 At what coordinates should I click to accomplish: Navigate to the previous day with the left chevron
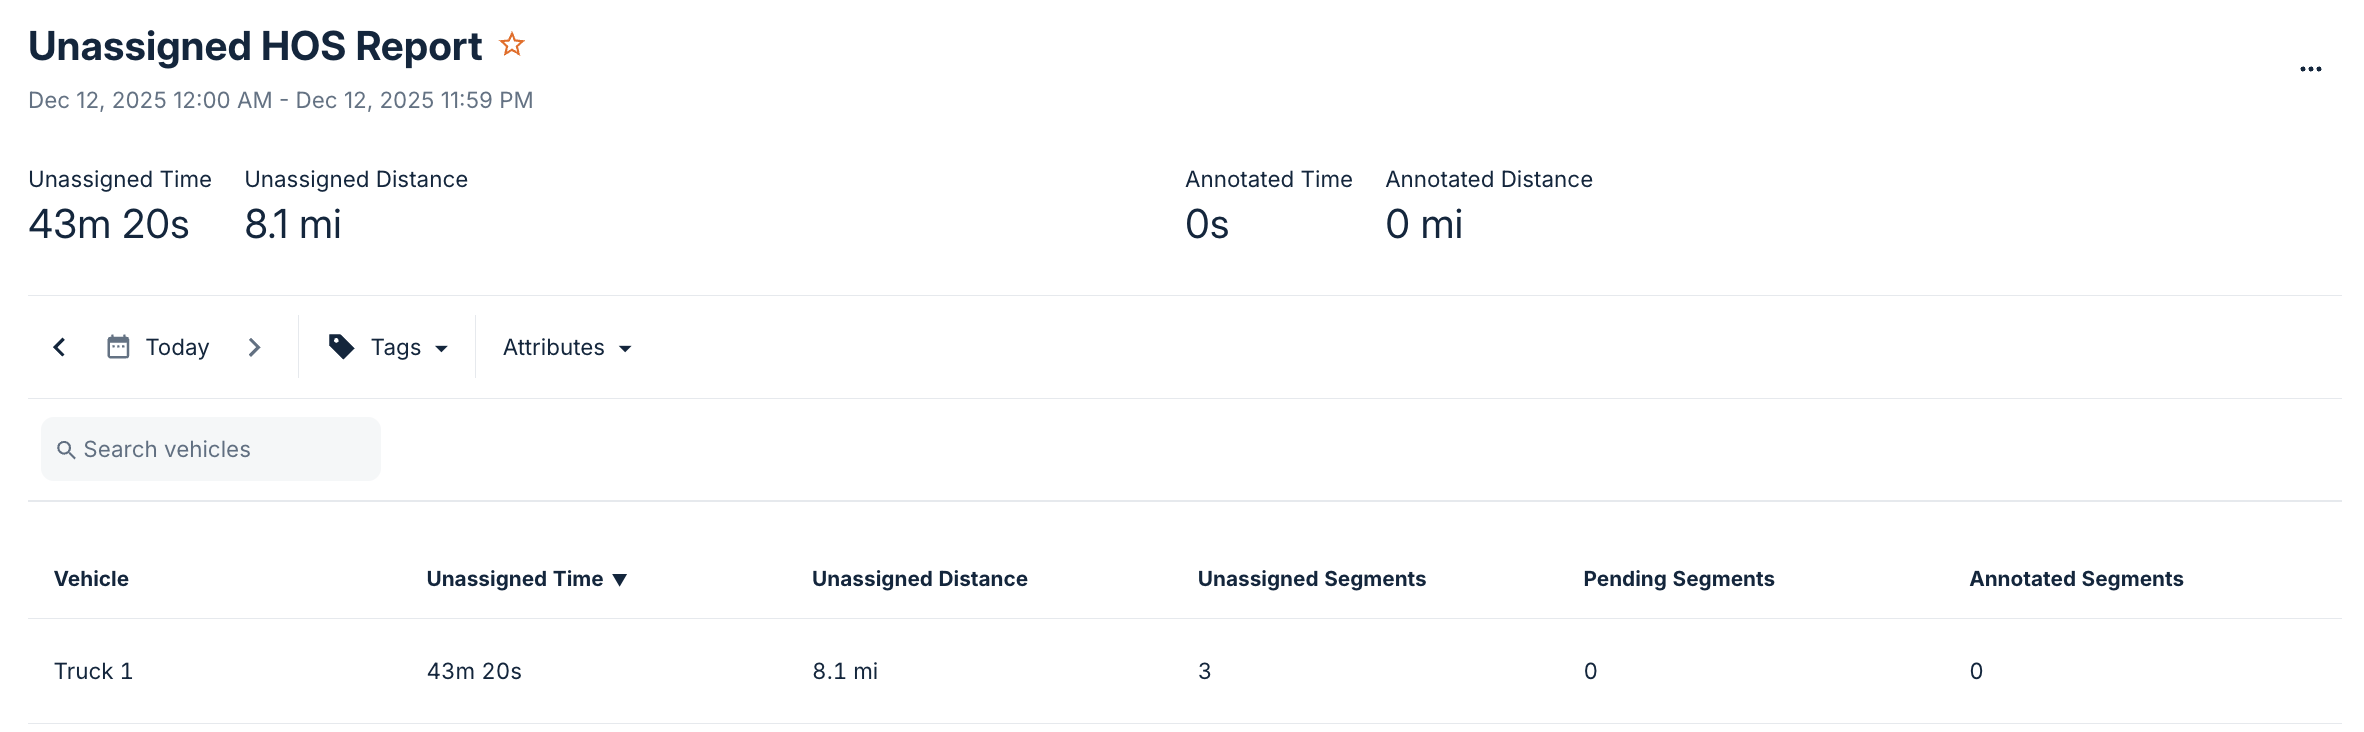click(x=59, y=346)
